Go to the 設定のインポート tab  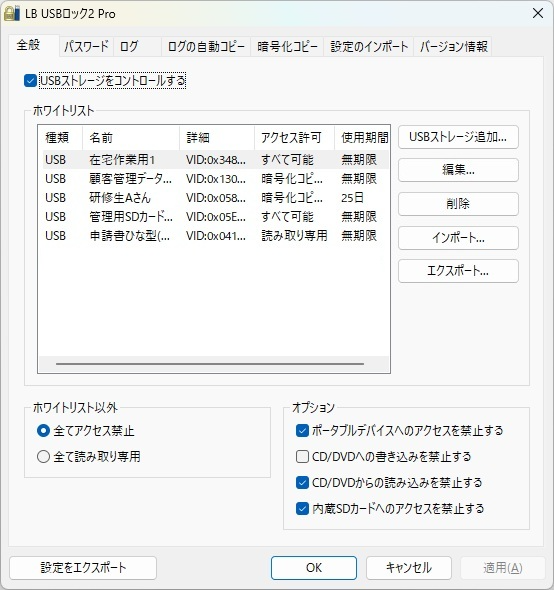pyautogui.click(x=369, y=46)
